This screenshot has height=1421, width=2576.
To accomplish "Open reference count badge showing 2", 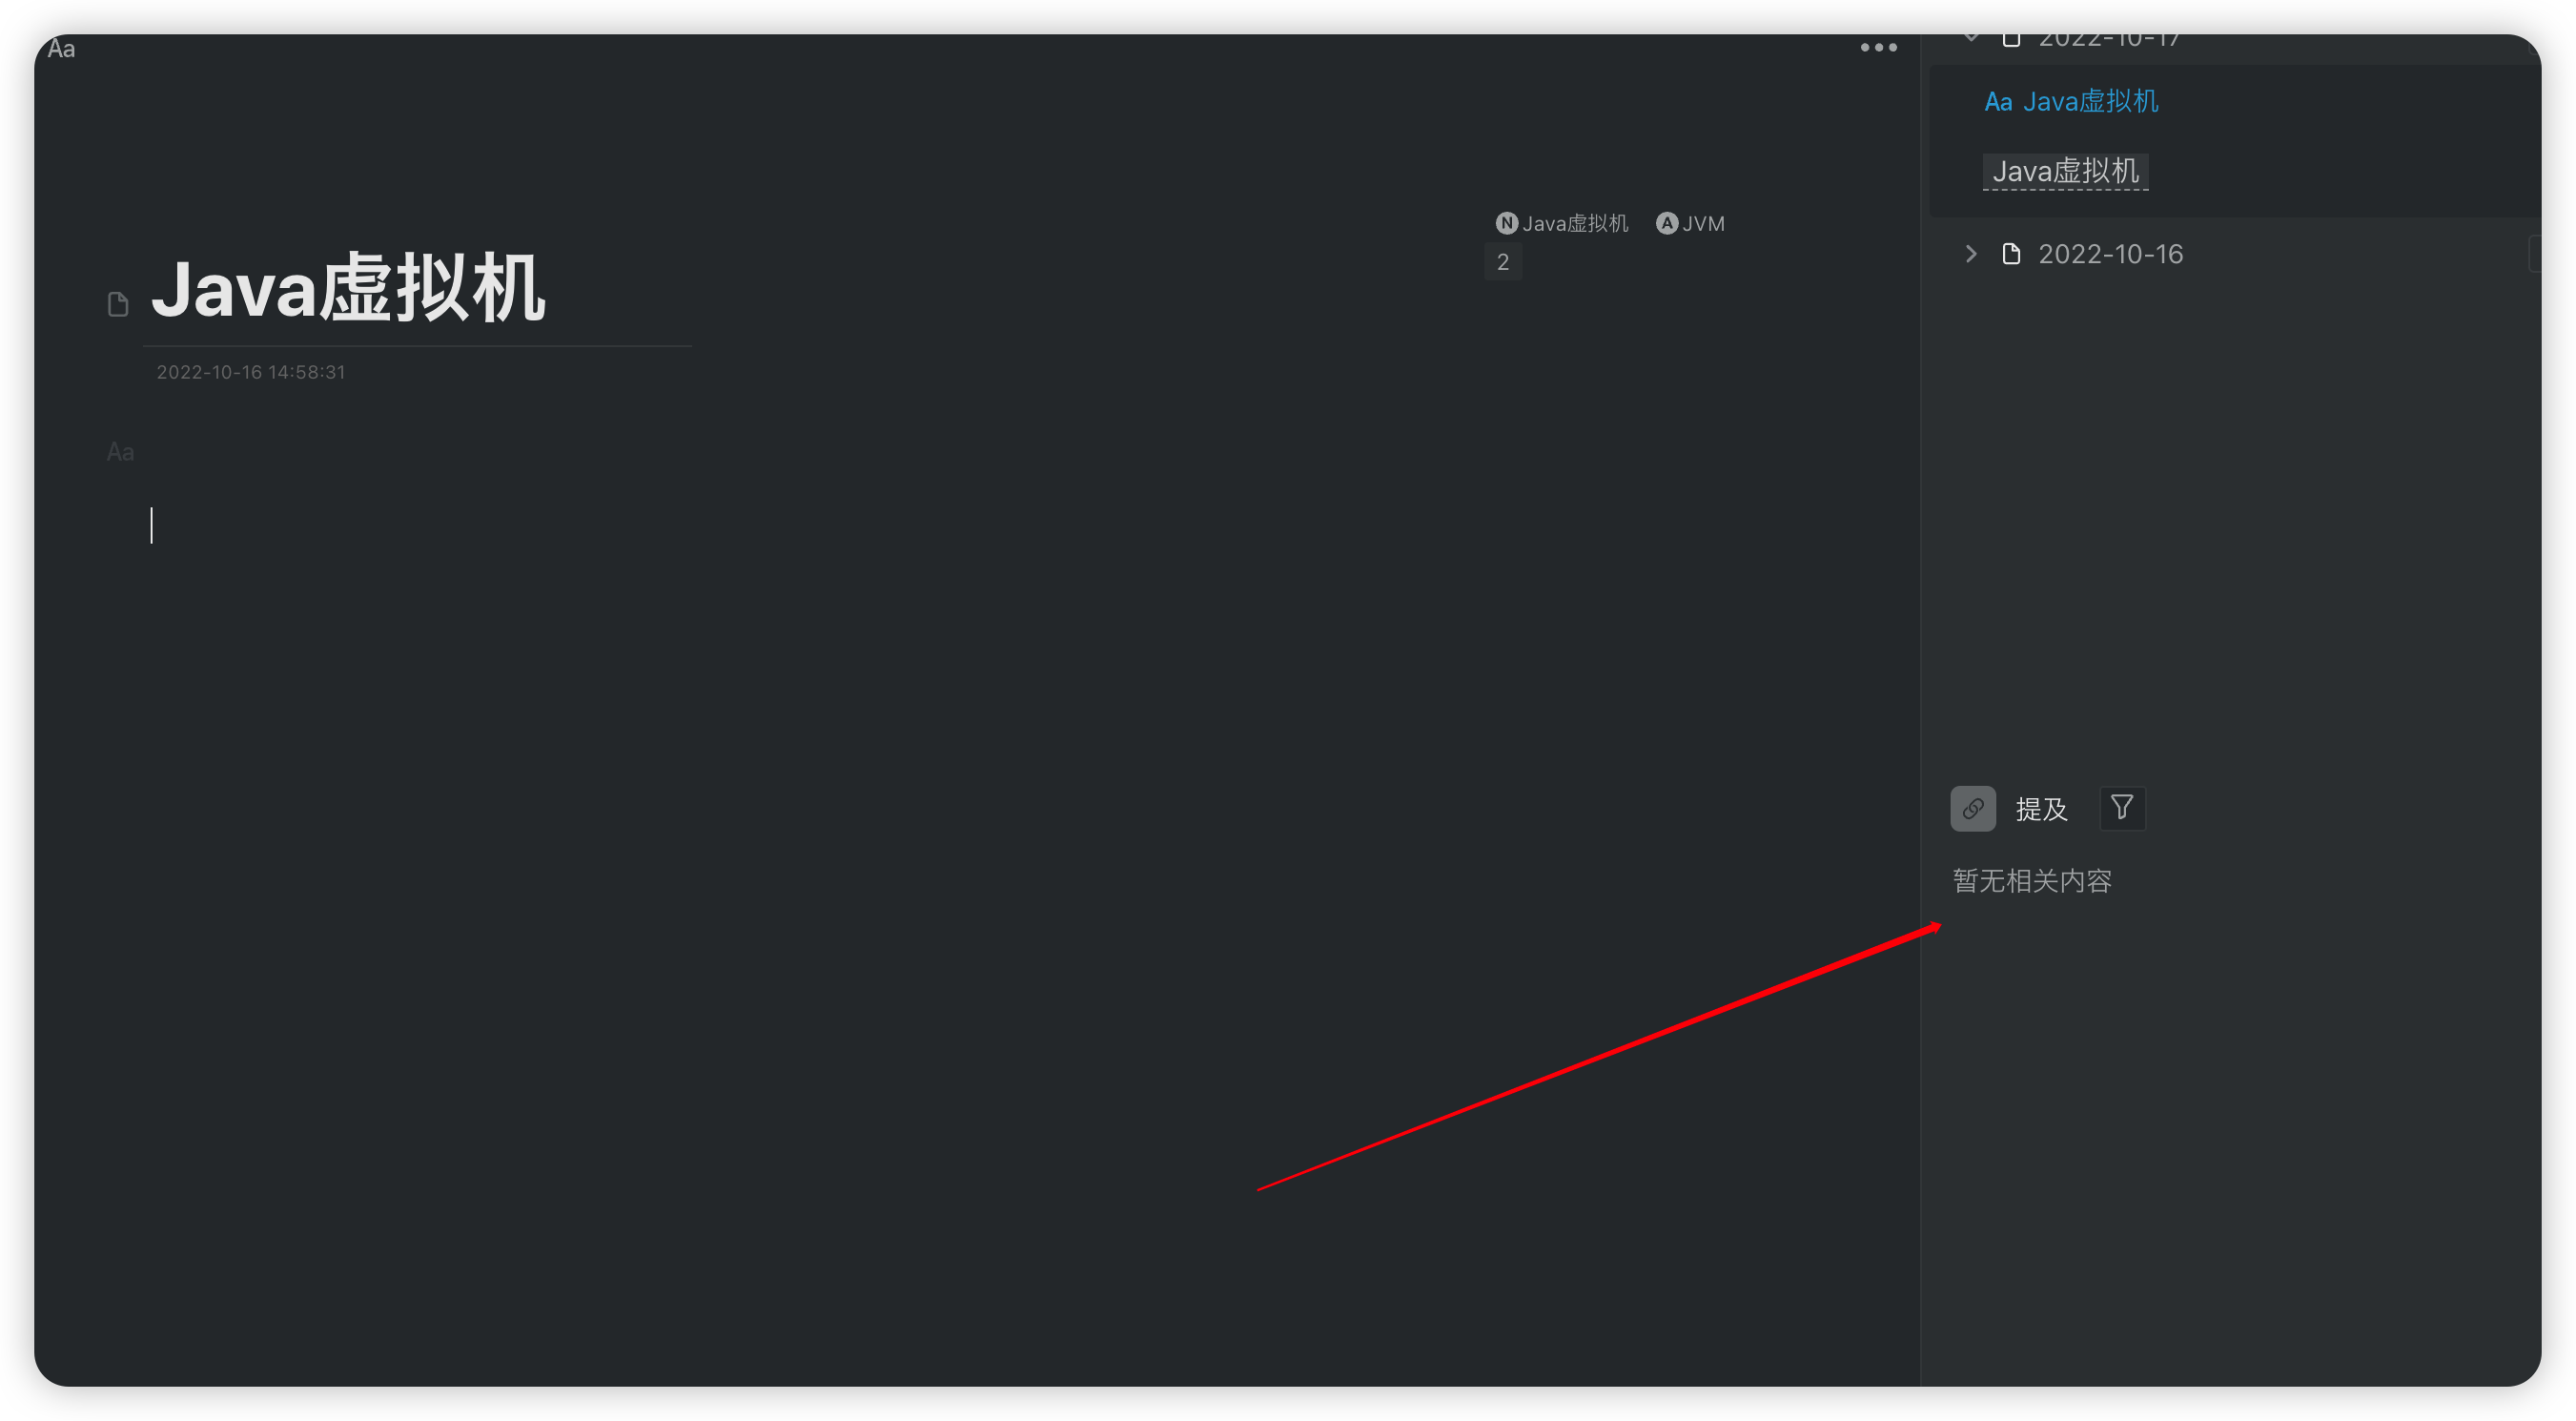I will pos(1502,262).
